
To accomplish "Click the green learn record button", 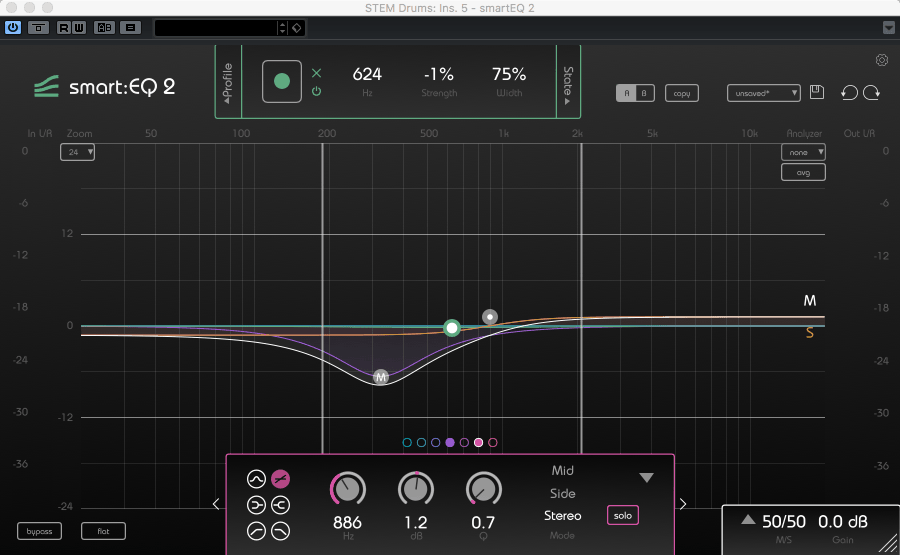I will 282,81.
